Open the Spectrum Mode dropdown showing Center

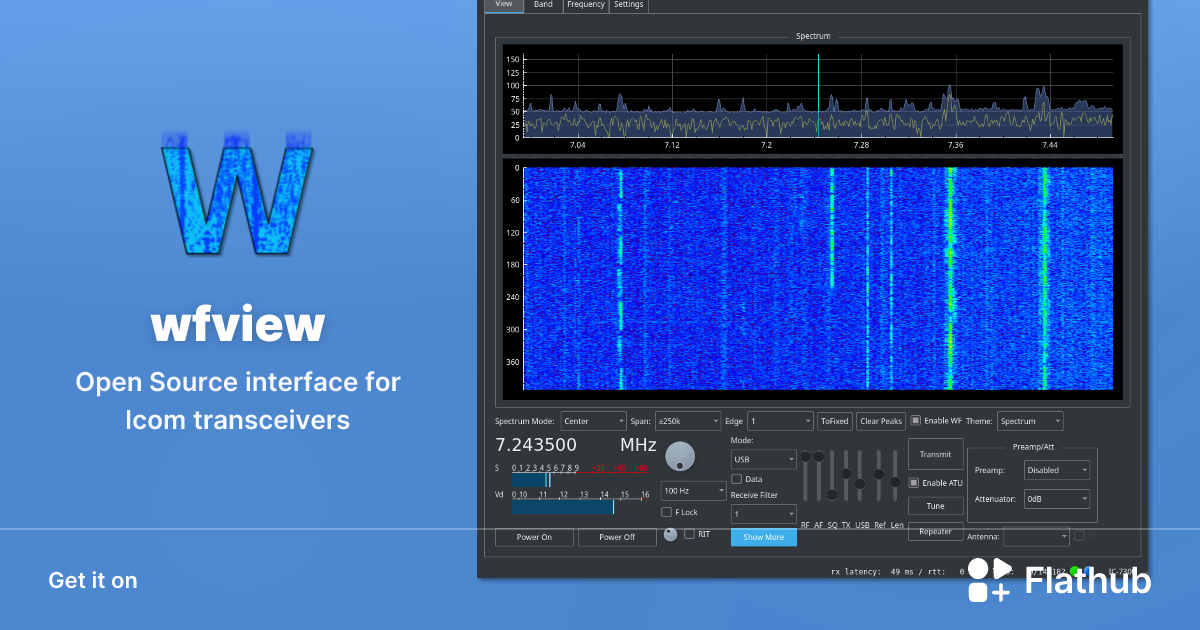pyautogui.click(x=593, y=420)
